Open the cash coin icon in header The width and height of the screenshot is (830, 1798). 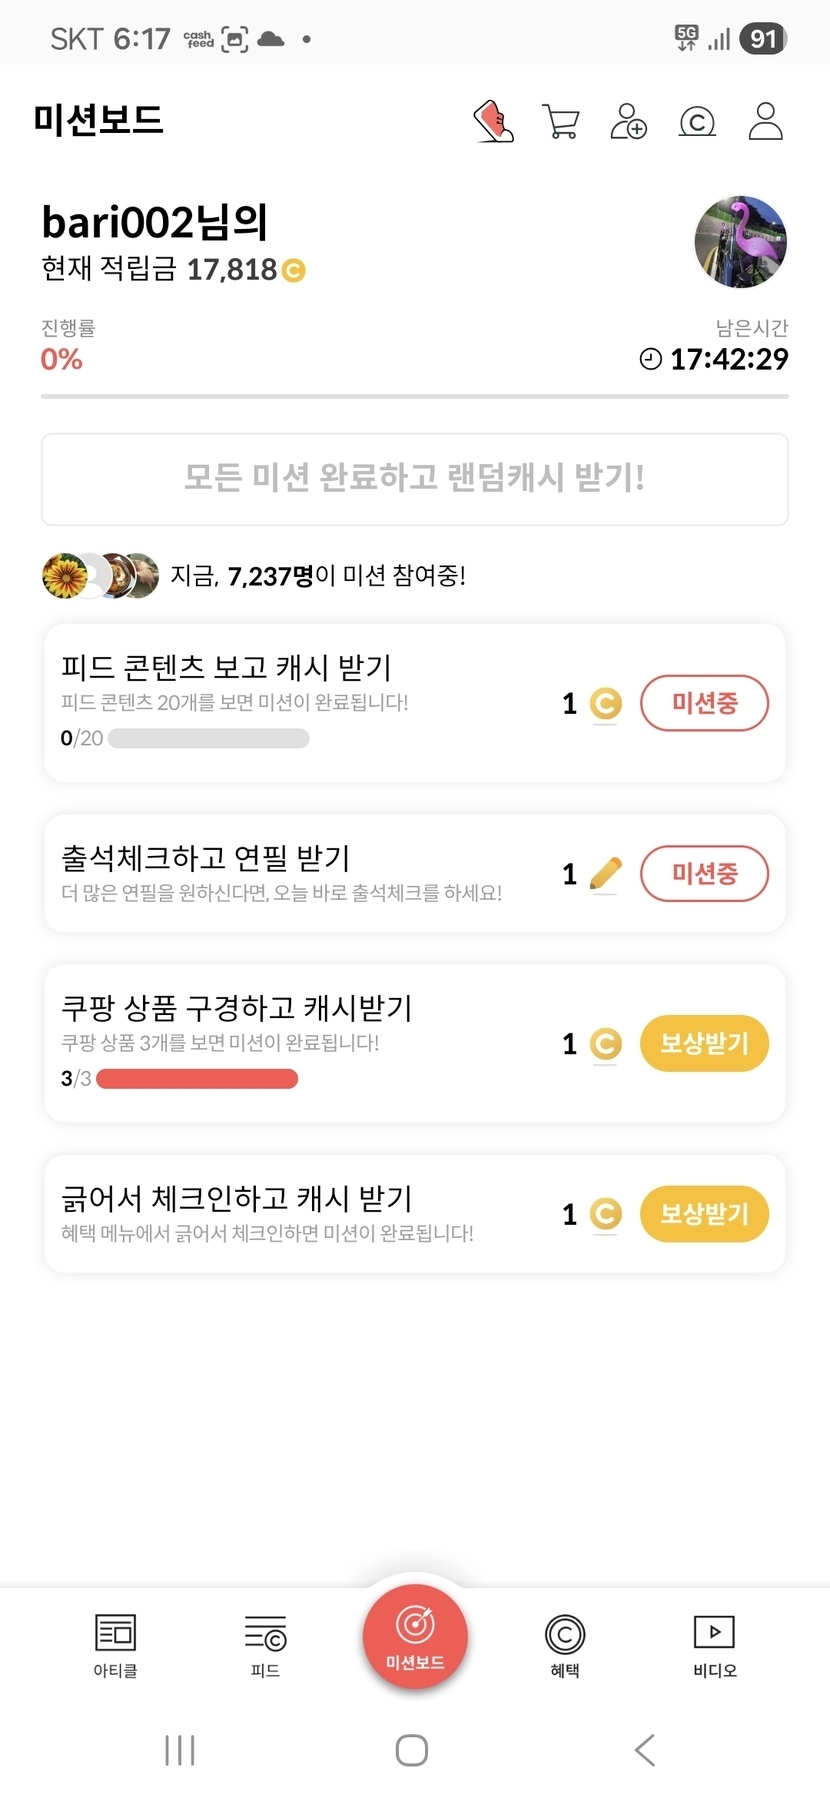[x=697, y=122]
